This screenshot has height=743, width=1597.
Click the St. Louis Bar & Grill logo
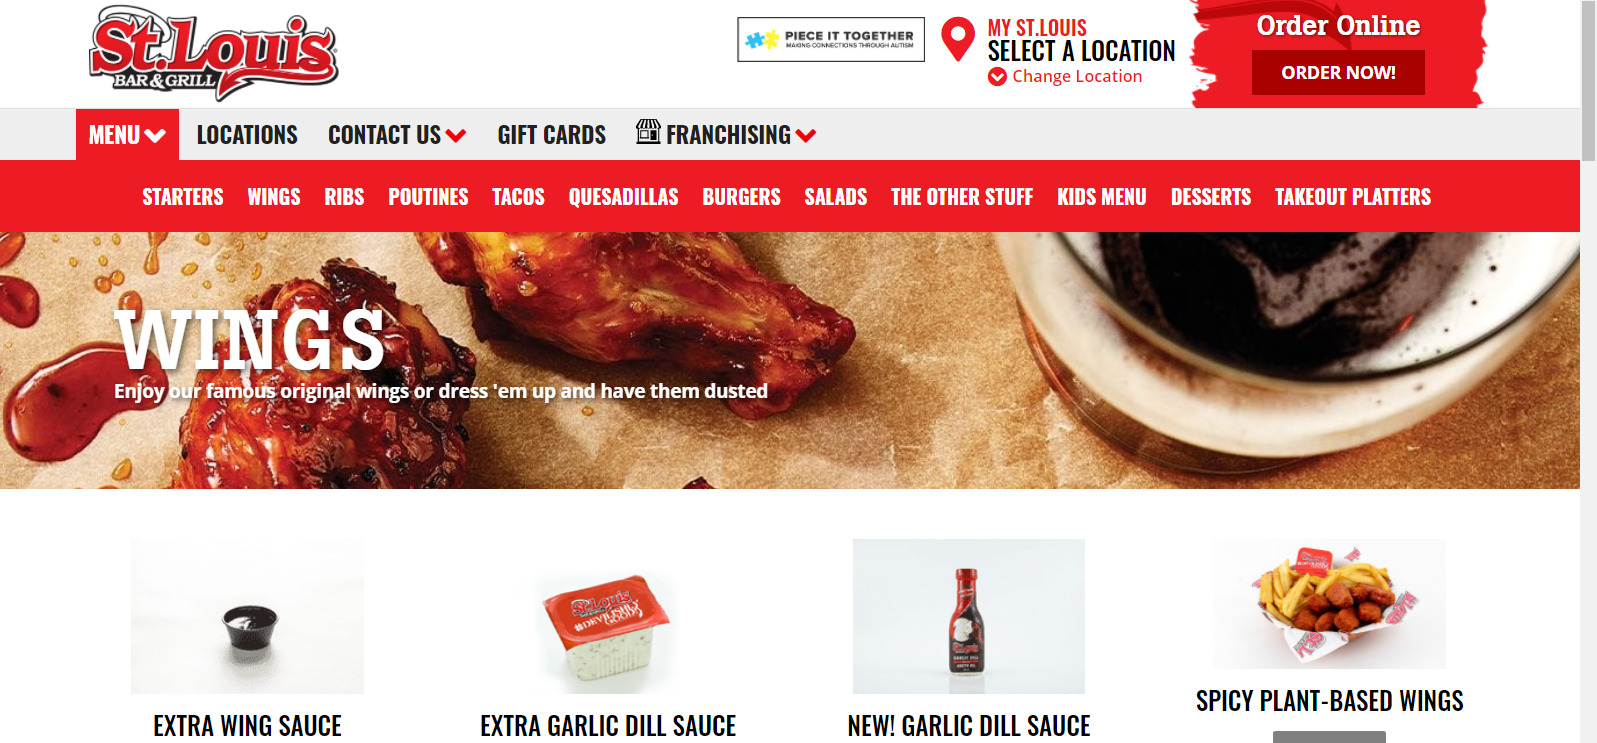[x=214, y=53]
